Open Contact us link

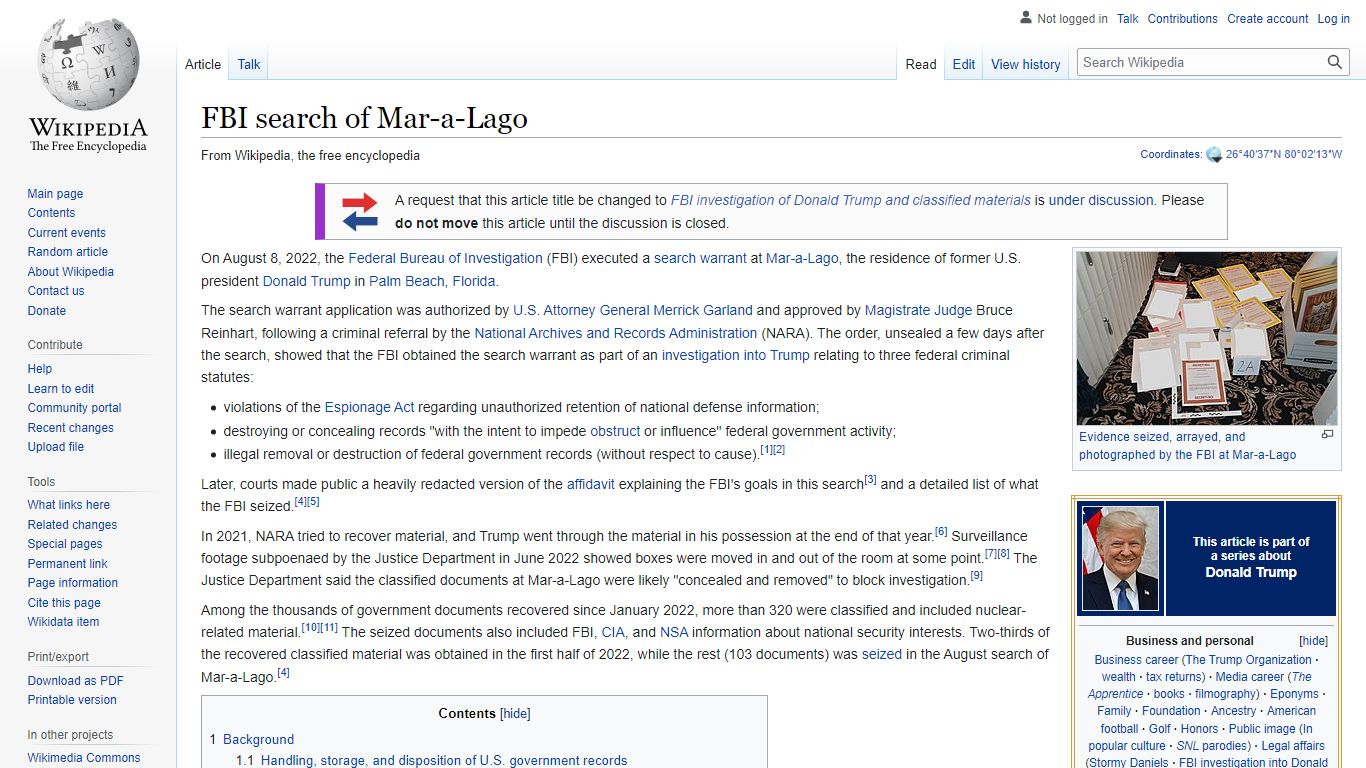55,291
